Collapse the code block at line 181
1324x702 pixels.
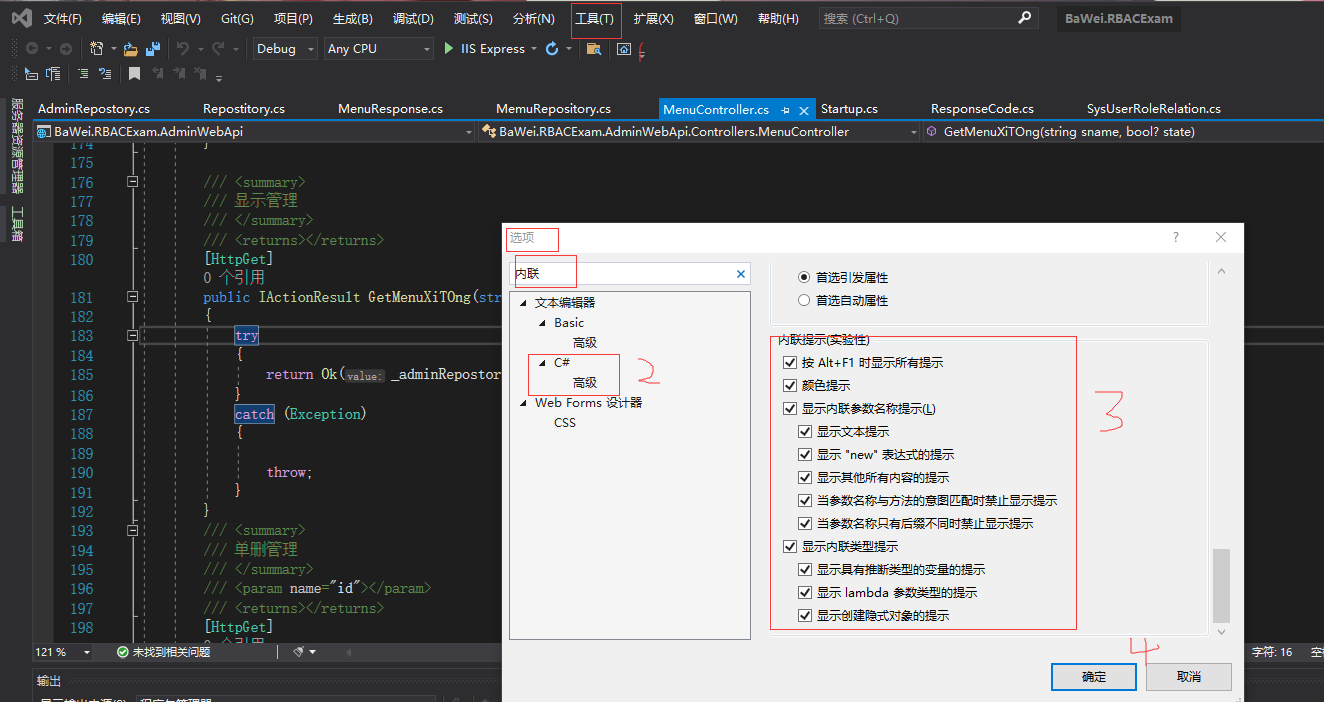coord(132,298)
